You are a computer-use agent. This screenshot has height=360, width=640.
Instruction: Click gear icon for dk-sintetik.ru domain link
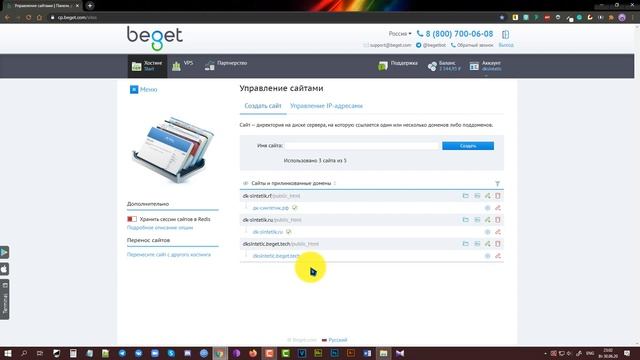487,232
